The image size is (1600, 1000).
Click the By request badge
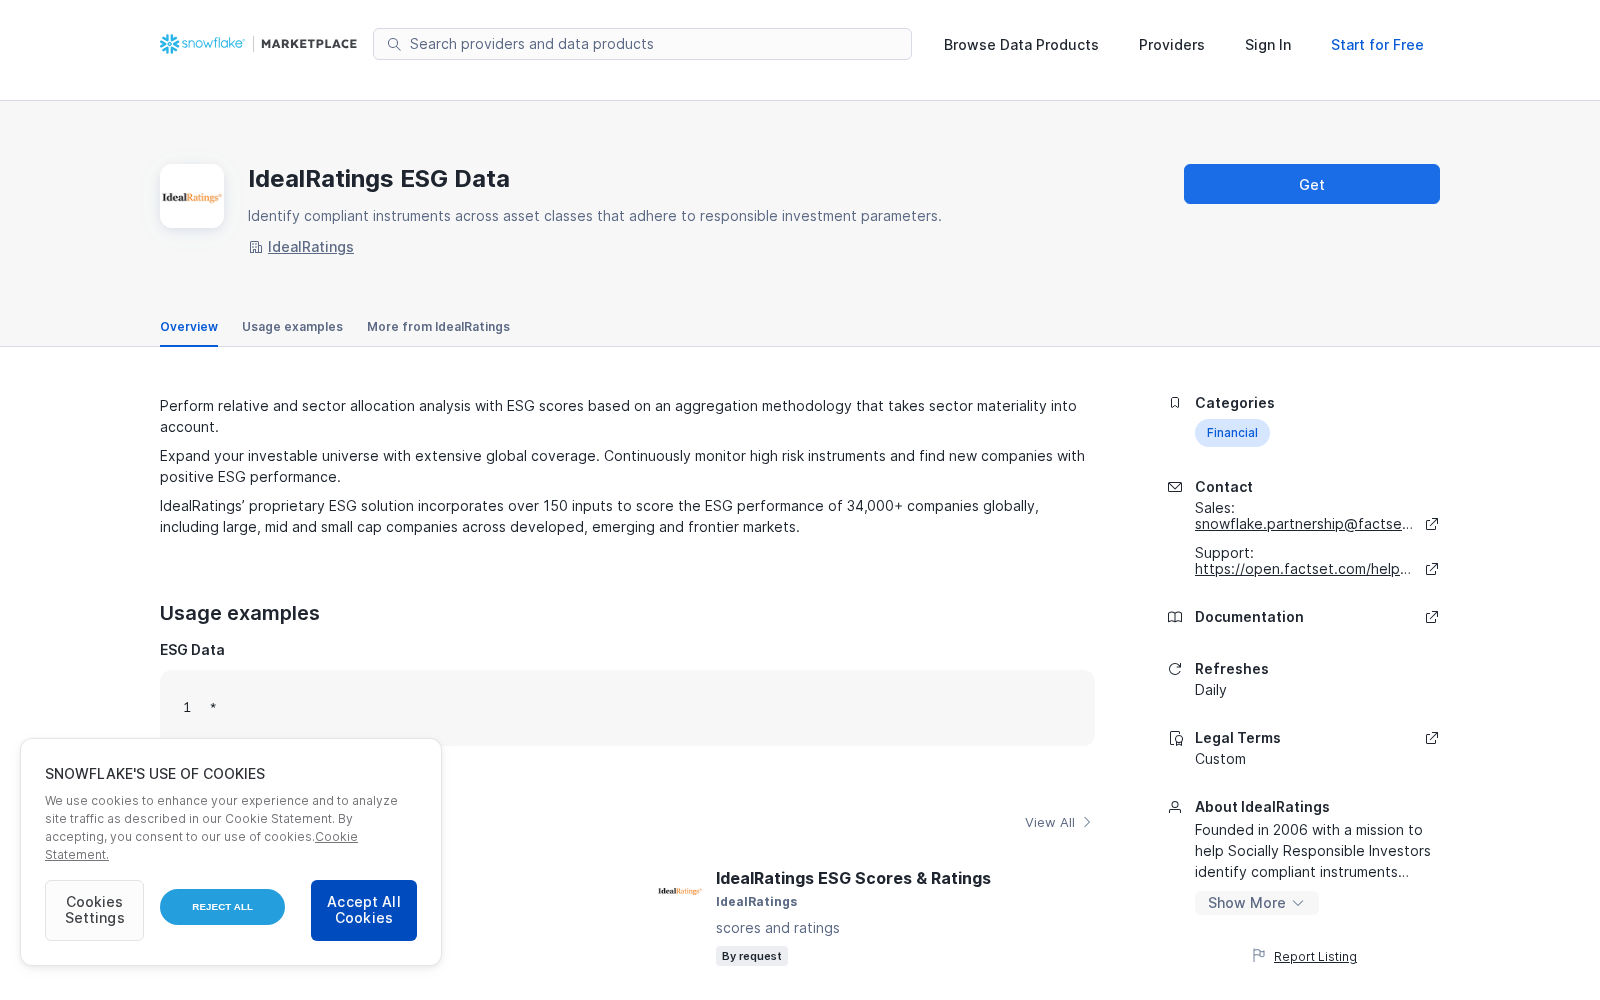(x=752, y=956)
